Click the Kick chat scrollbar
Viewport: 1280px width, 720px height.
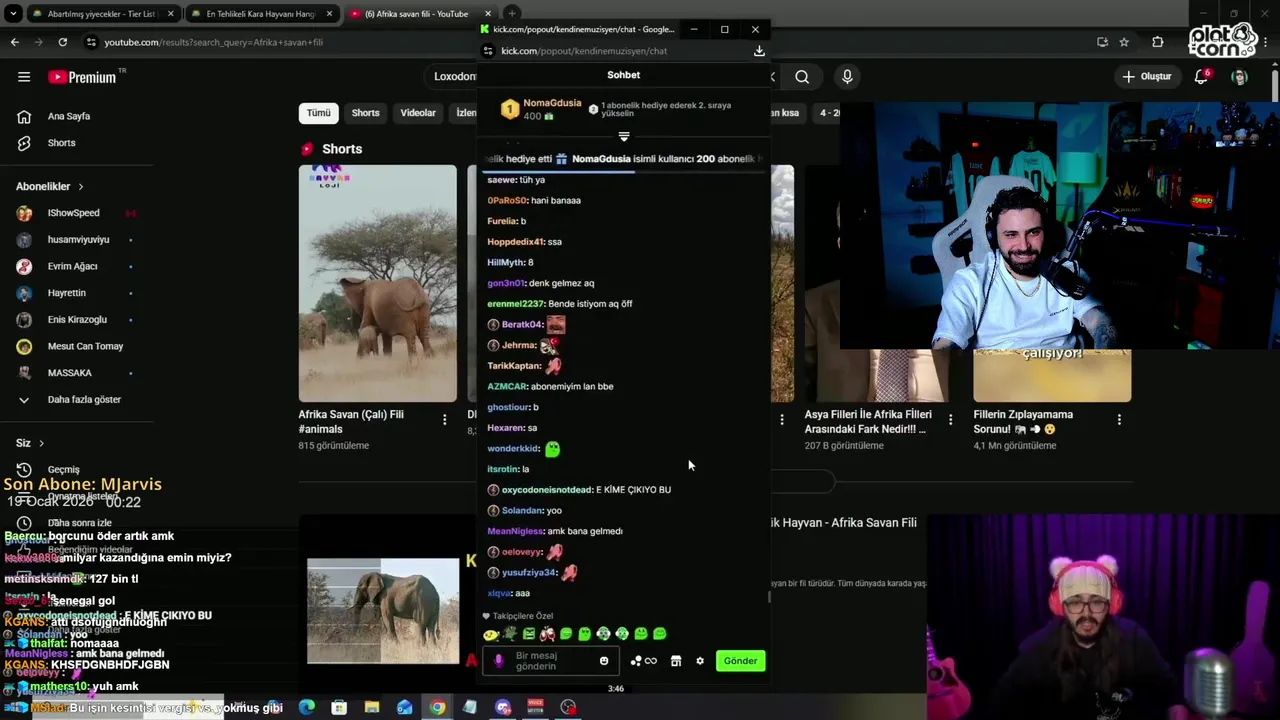coord(769,596)
